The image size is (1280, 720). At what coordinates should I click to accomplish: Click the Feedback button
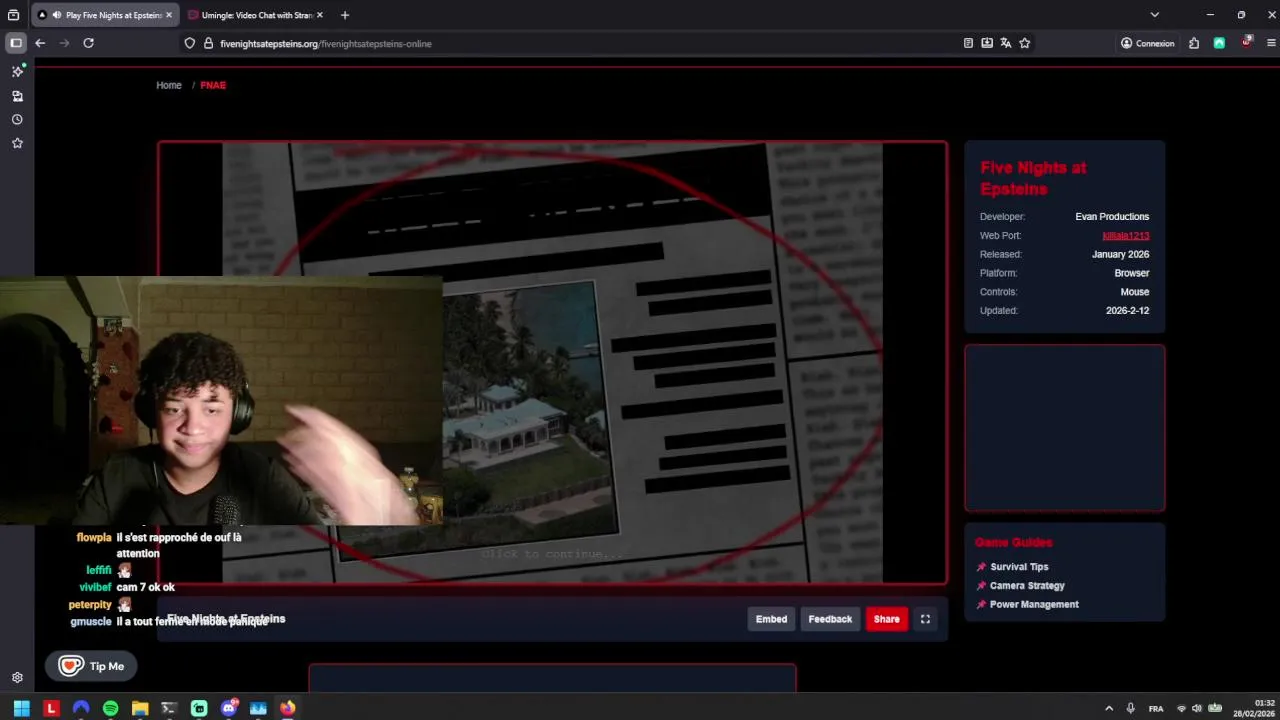pos(830,619)
